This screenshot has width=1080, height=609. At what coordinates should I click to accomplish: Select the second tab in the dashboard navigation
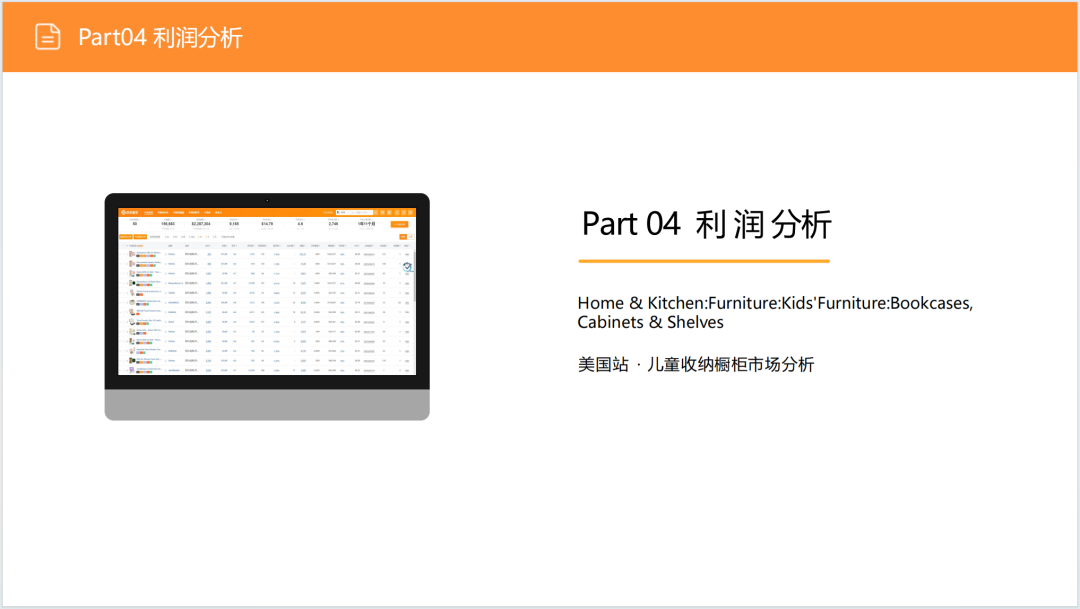click(163, 212)
